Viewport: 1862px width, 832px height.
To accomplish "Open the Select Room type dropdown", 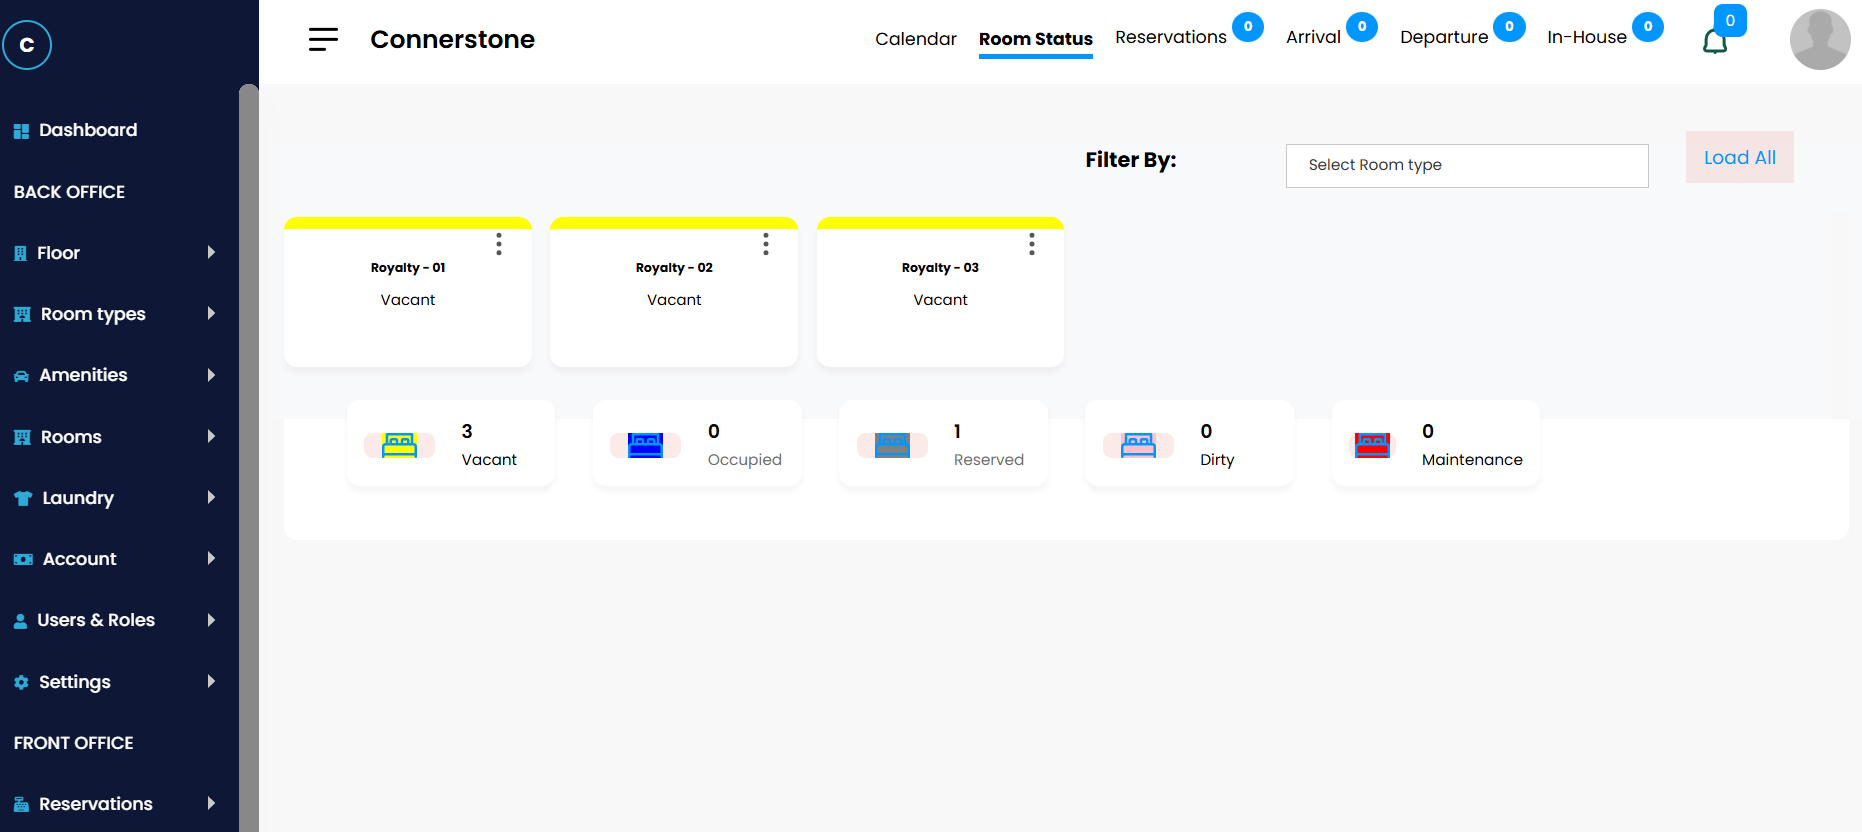I will tap(1467, 166).
